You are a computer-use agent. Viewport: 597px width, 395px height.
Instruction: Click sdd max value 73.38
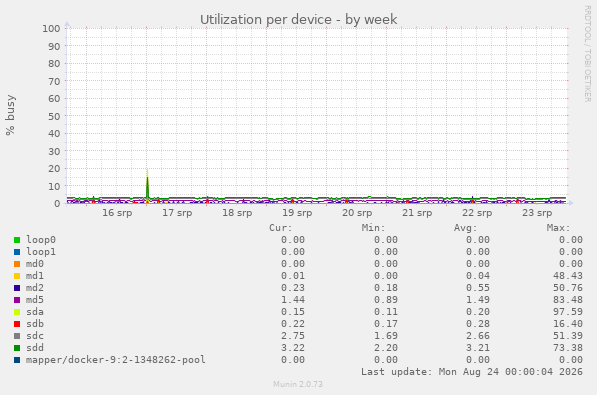point(568,348)
